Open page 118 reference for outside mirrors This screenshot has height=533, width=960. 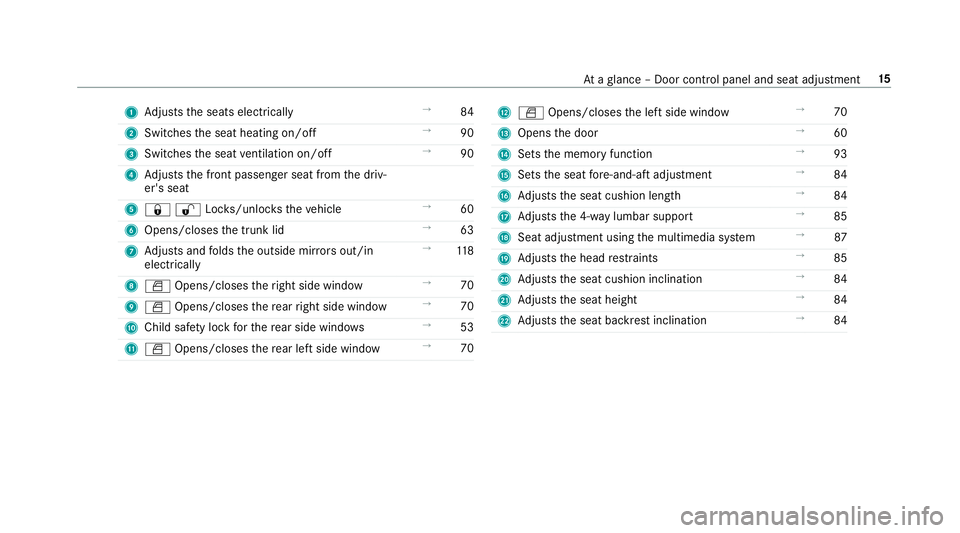[x=465, y=251]
